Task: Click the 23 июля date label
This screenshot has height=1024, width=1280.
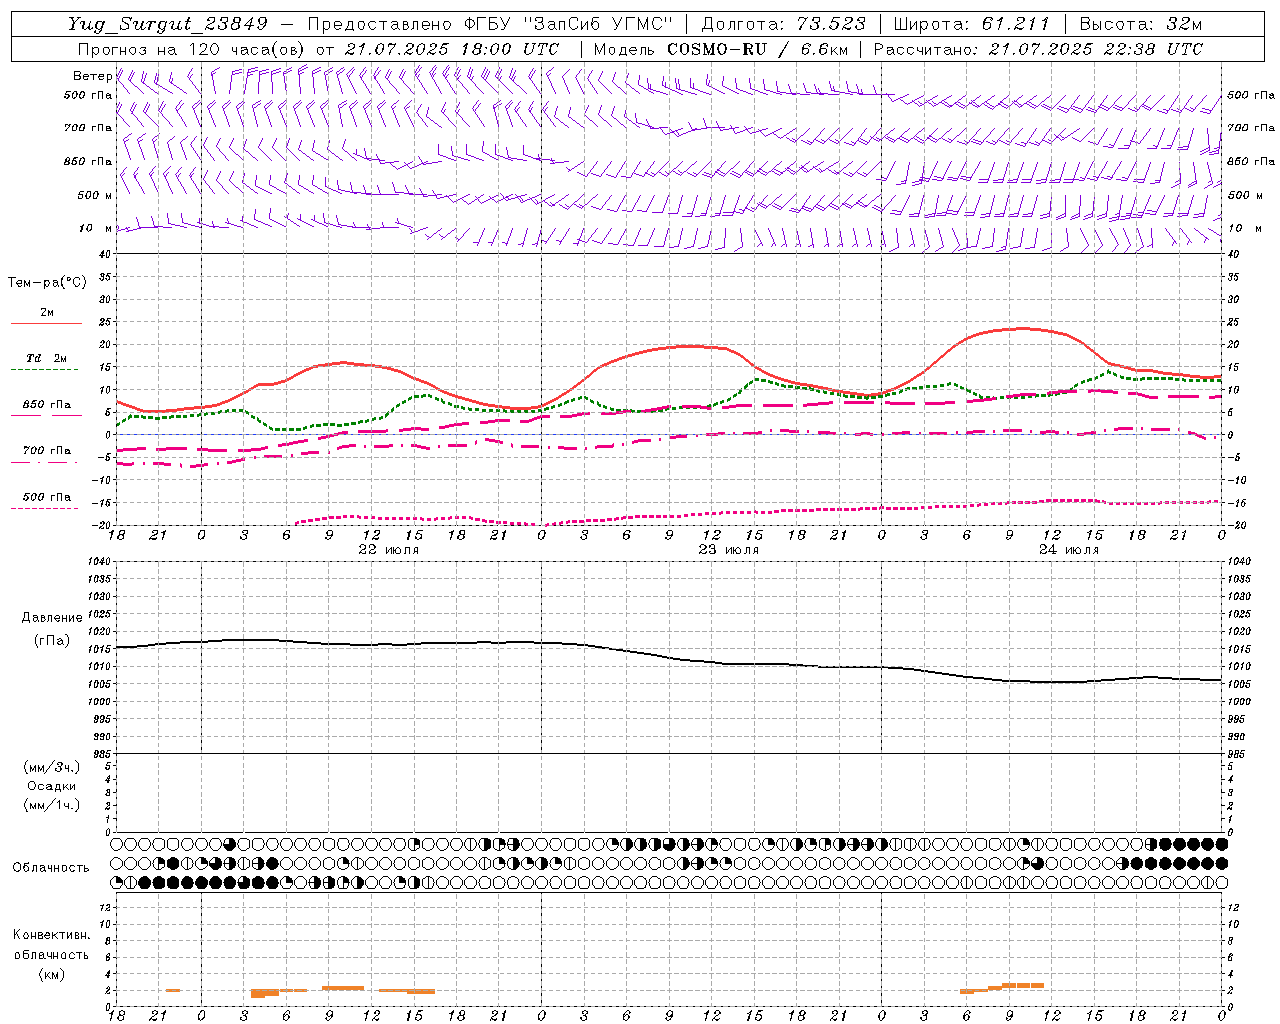Action: click(729, 550)
